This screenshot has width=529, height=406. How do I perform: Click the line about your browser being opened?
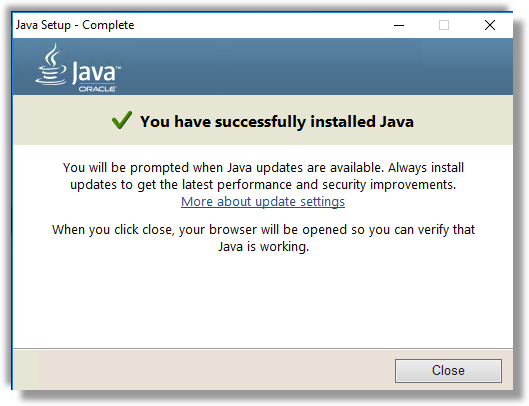(263, 230)
